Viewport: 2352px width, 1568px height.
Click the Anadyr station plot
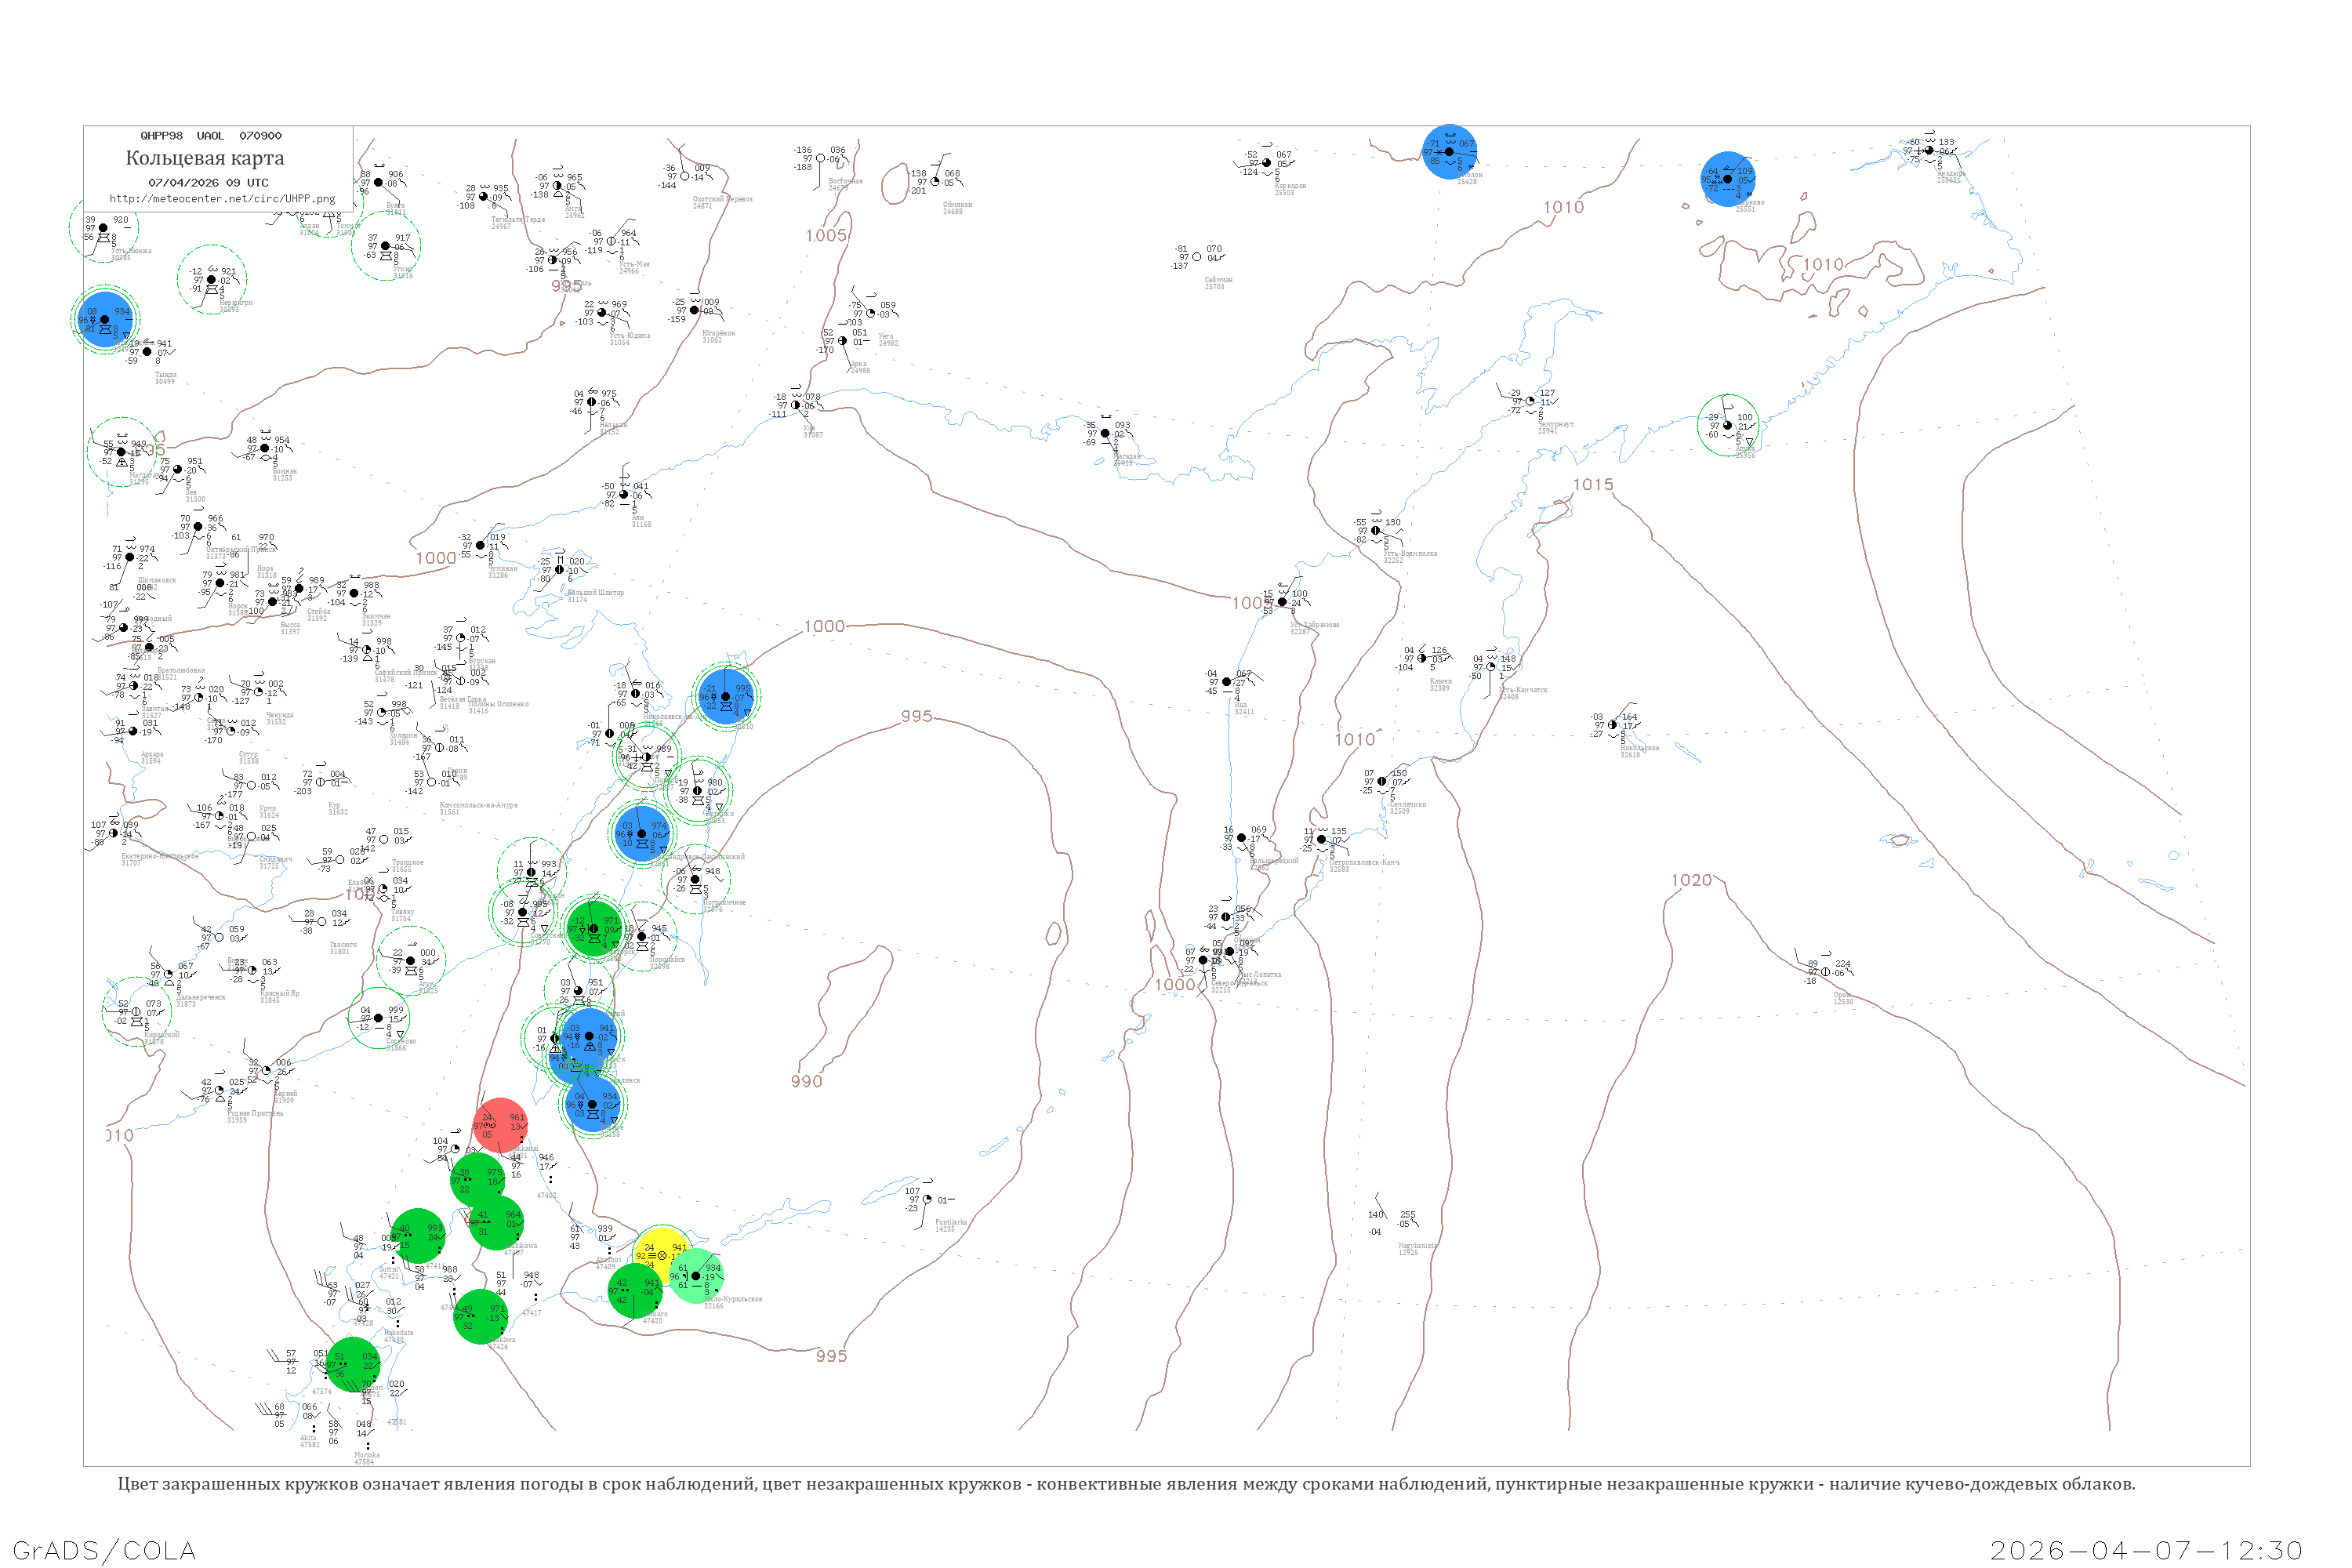[x=1929, y=151]
